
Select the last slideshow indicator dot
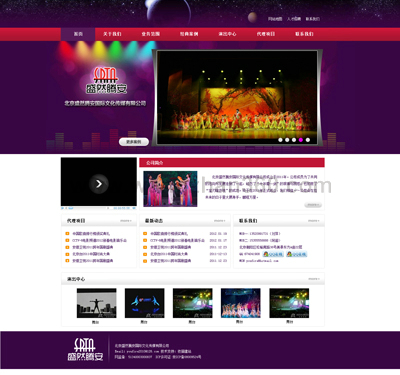[x=308, y=140]
